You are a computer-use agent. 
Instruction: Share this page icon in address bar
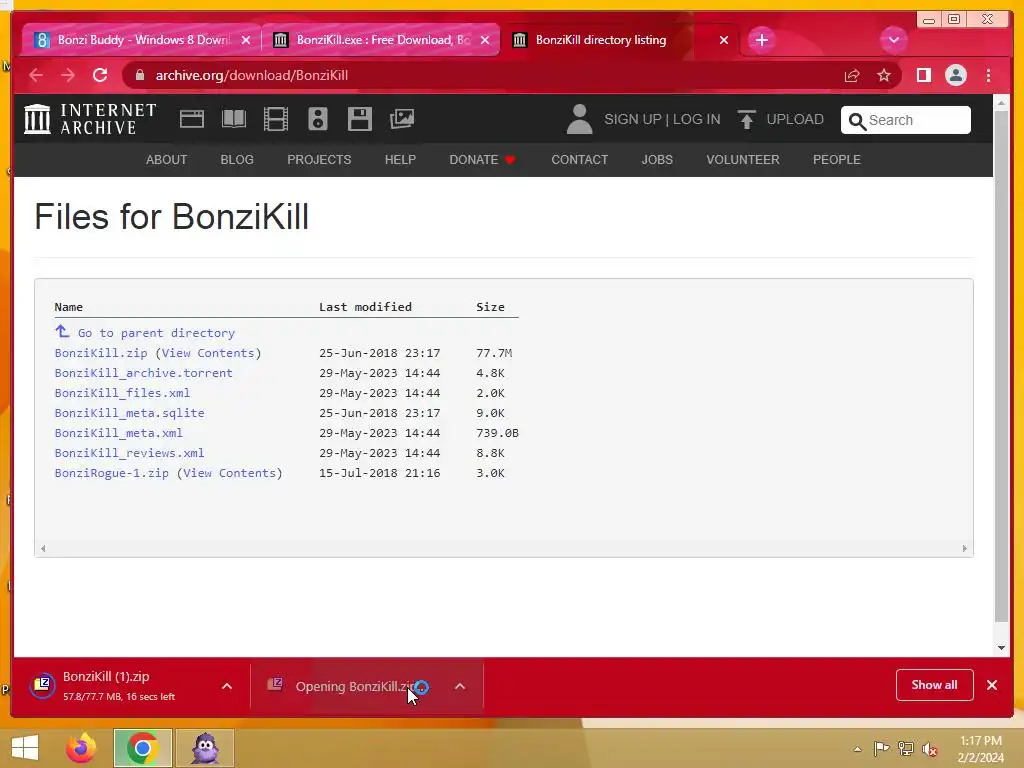coord(852,76)
